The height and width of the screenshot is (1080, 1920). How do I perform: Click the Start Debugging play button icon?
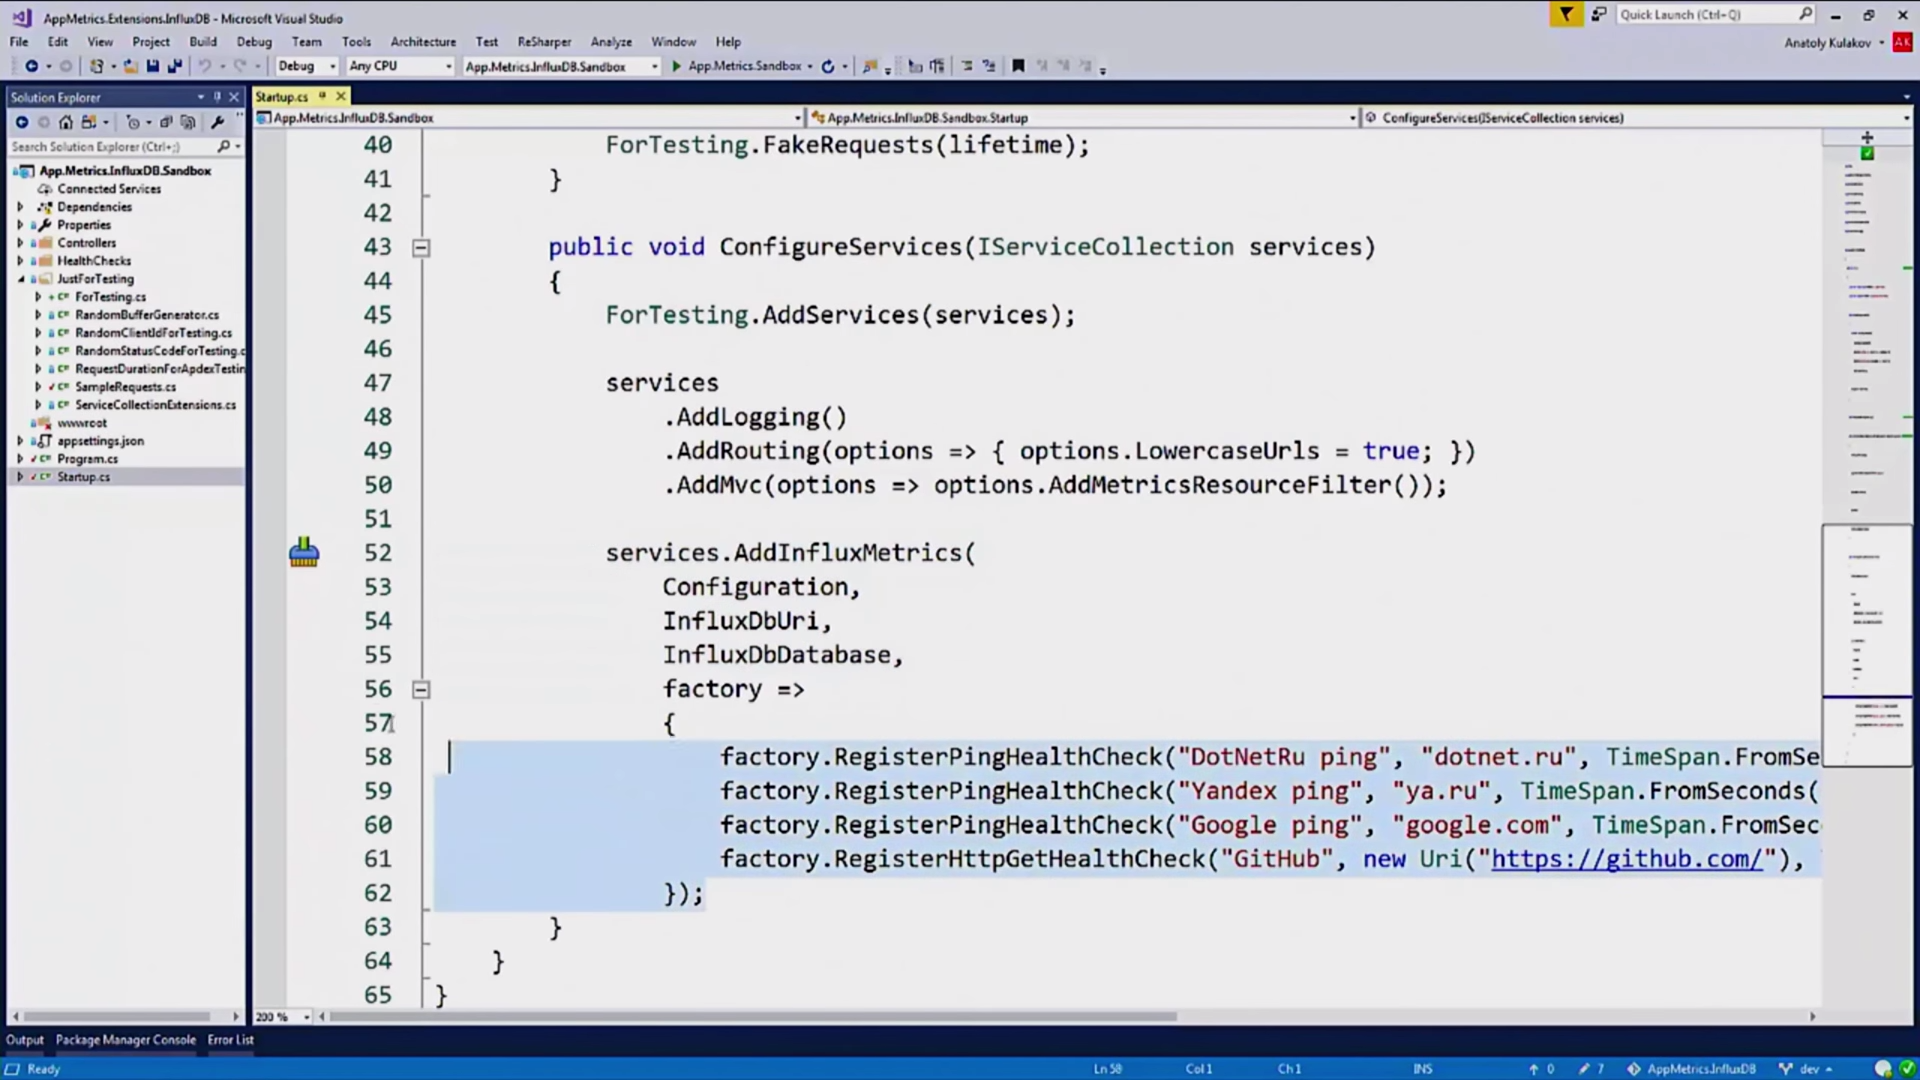point(674,66)
